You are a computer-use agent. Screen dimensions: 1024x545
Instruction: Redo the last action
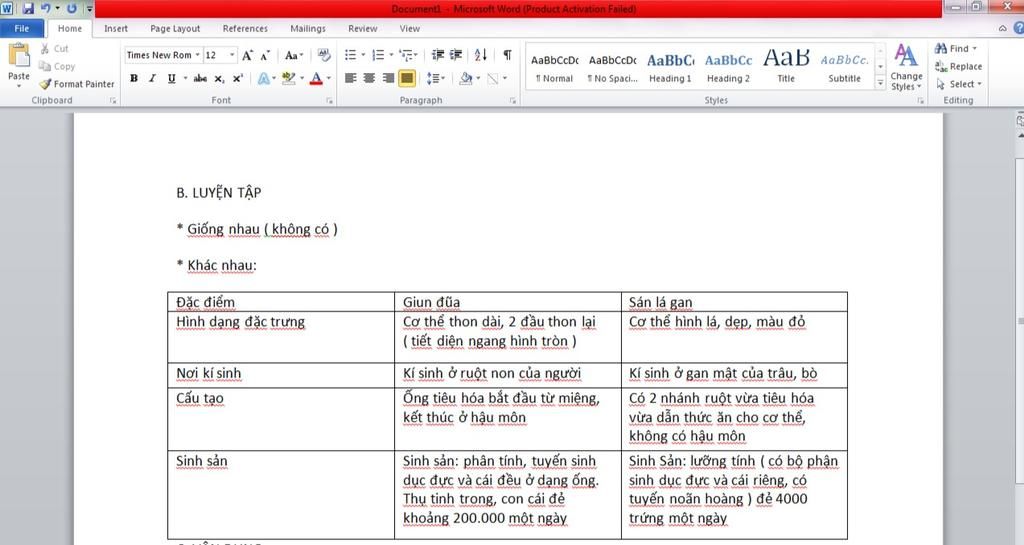[x=71, y=8]
